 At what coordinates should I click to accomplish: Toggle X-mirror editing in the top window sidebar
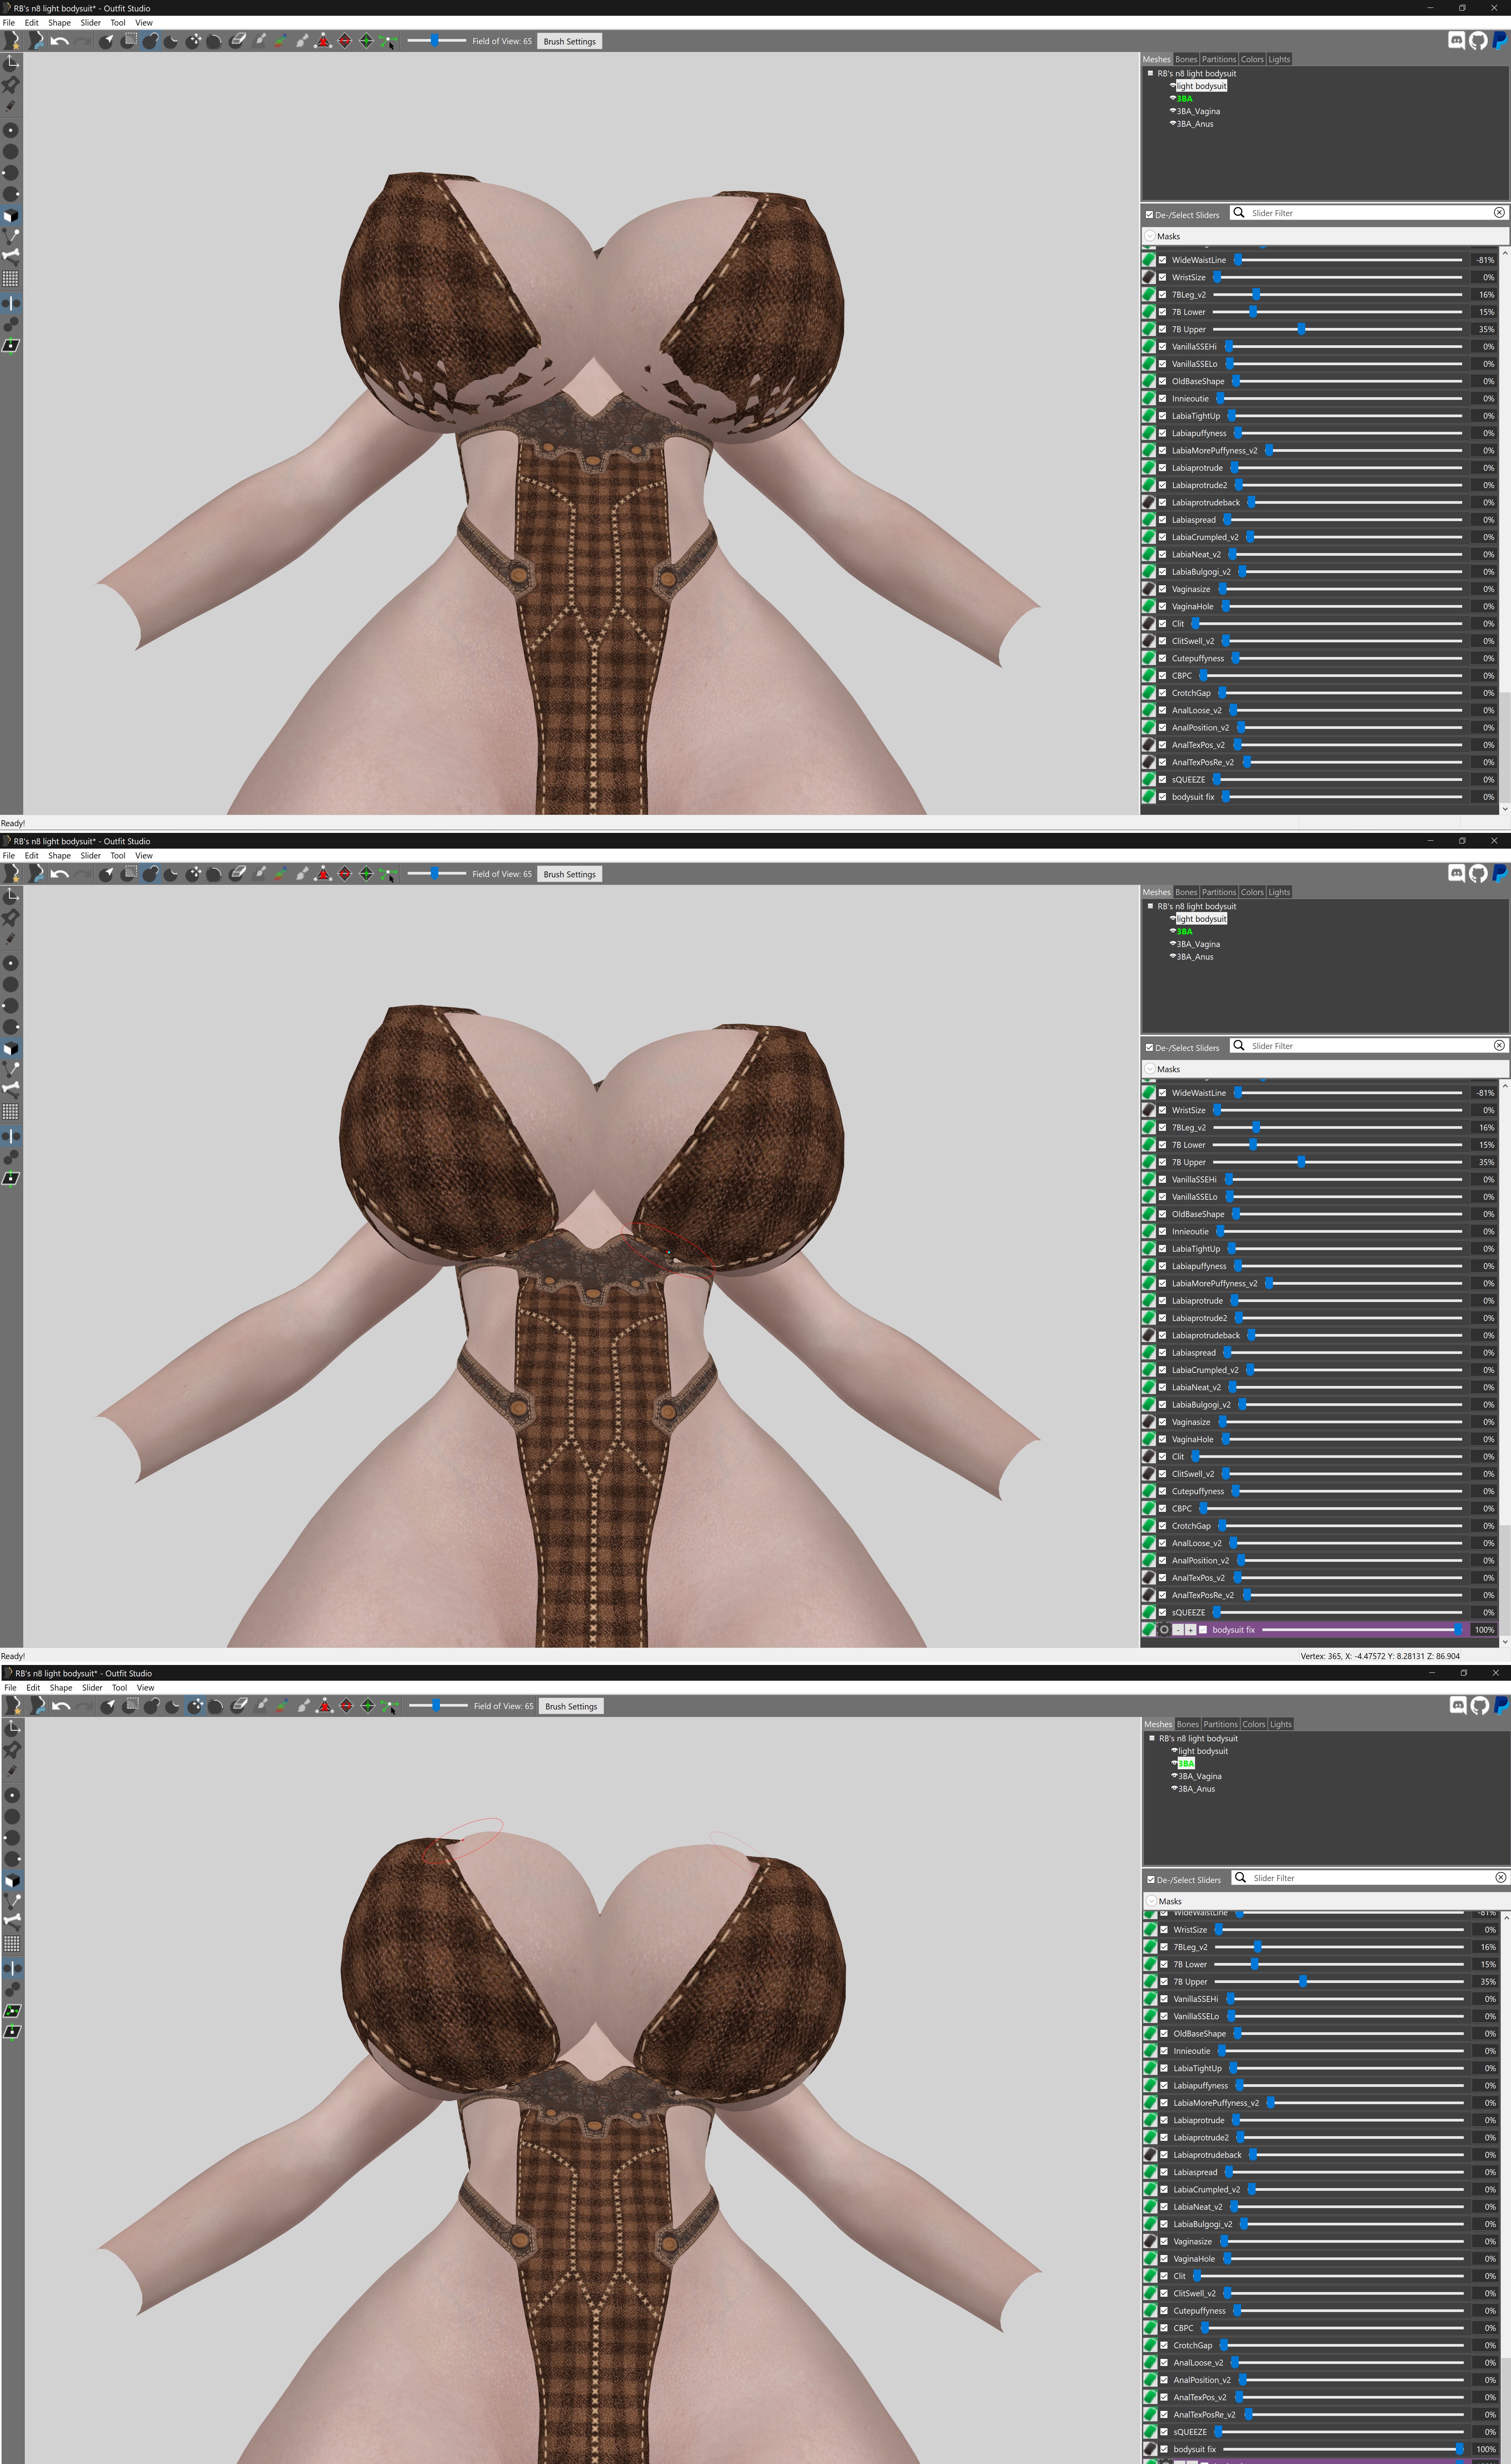tap(10, 303)
